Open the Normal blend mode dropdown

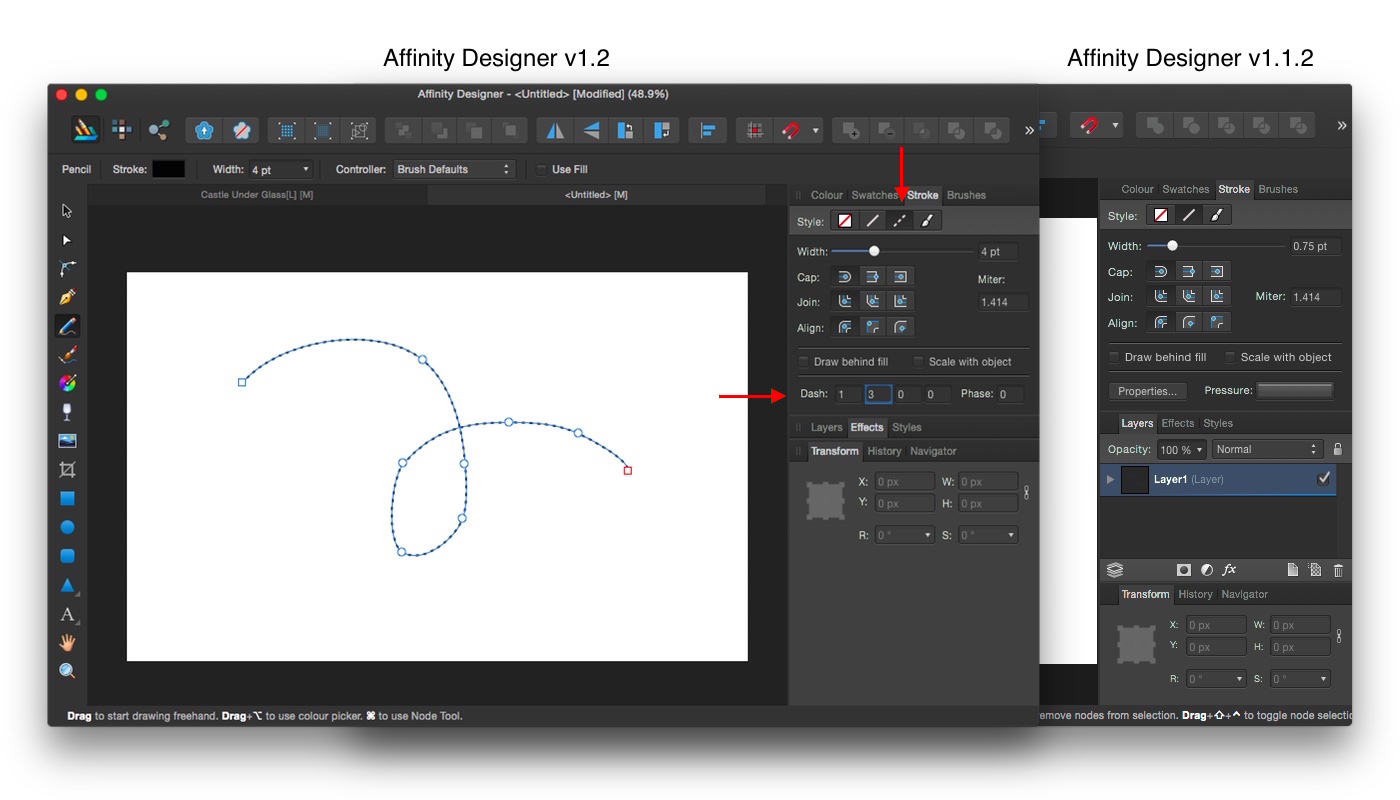(x=1268, y=450)
